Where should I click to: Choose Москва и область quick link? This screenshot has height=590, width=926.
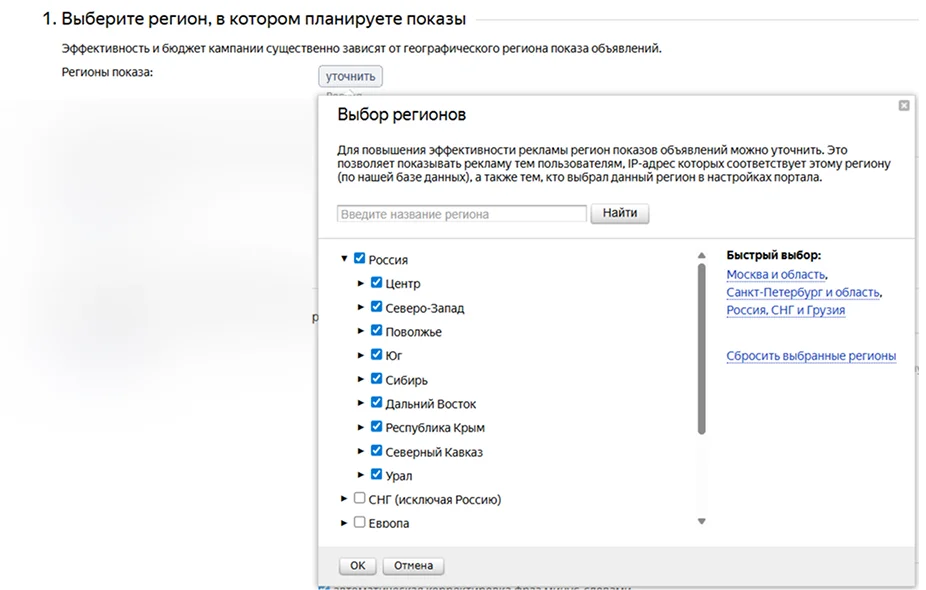tap(776, 274)
